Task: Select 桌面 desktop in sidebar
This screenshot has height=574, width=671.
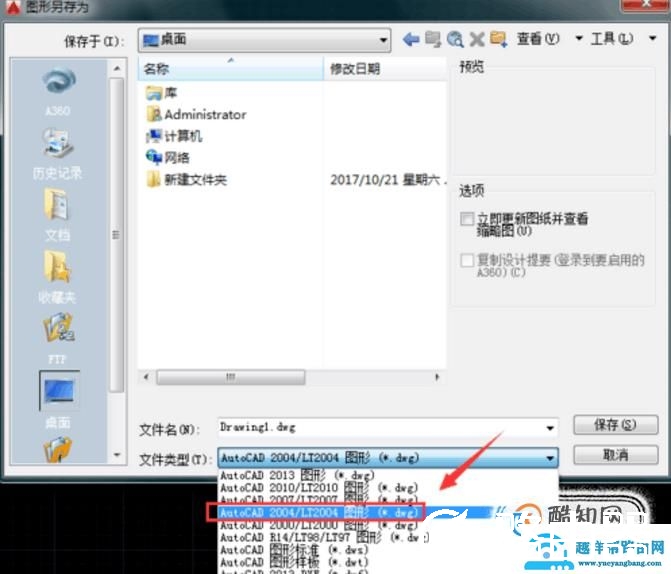Action: [59, 399]
